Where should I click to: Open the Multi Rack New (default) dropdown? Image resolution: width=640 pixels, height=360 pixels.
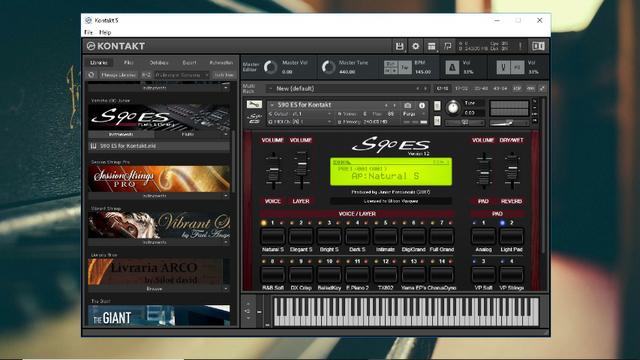pos(346,89)
